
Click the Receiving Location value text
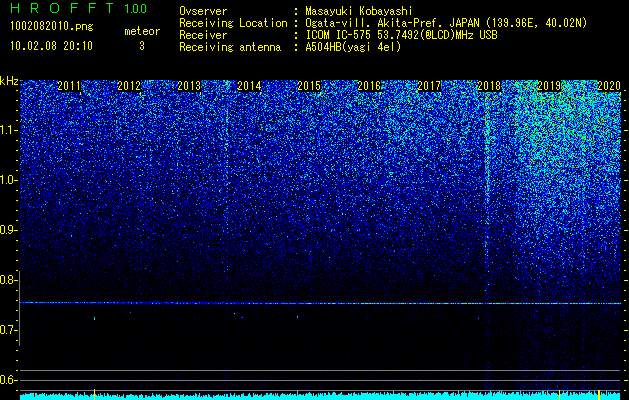(446, 23)
